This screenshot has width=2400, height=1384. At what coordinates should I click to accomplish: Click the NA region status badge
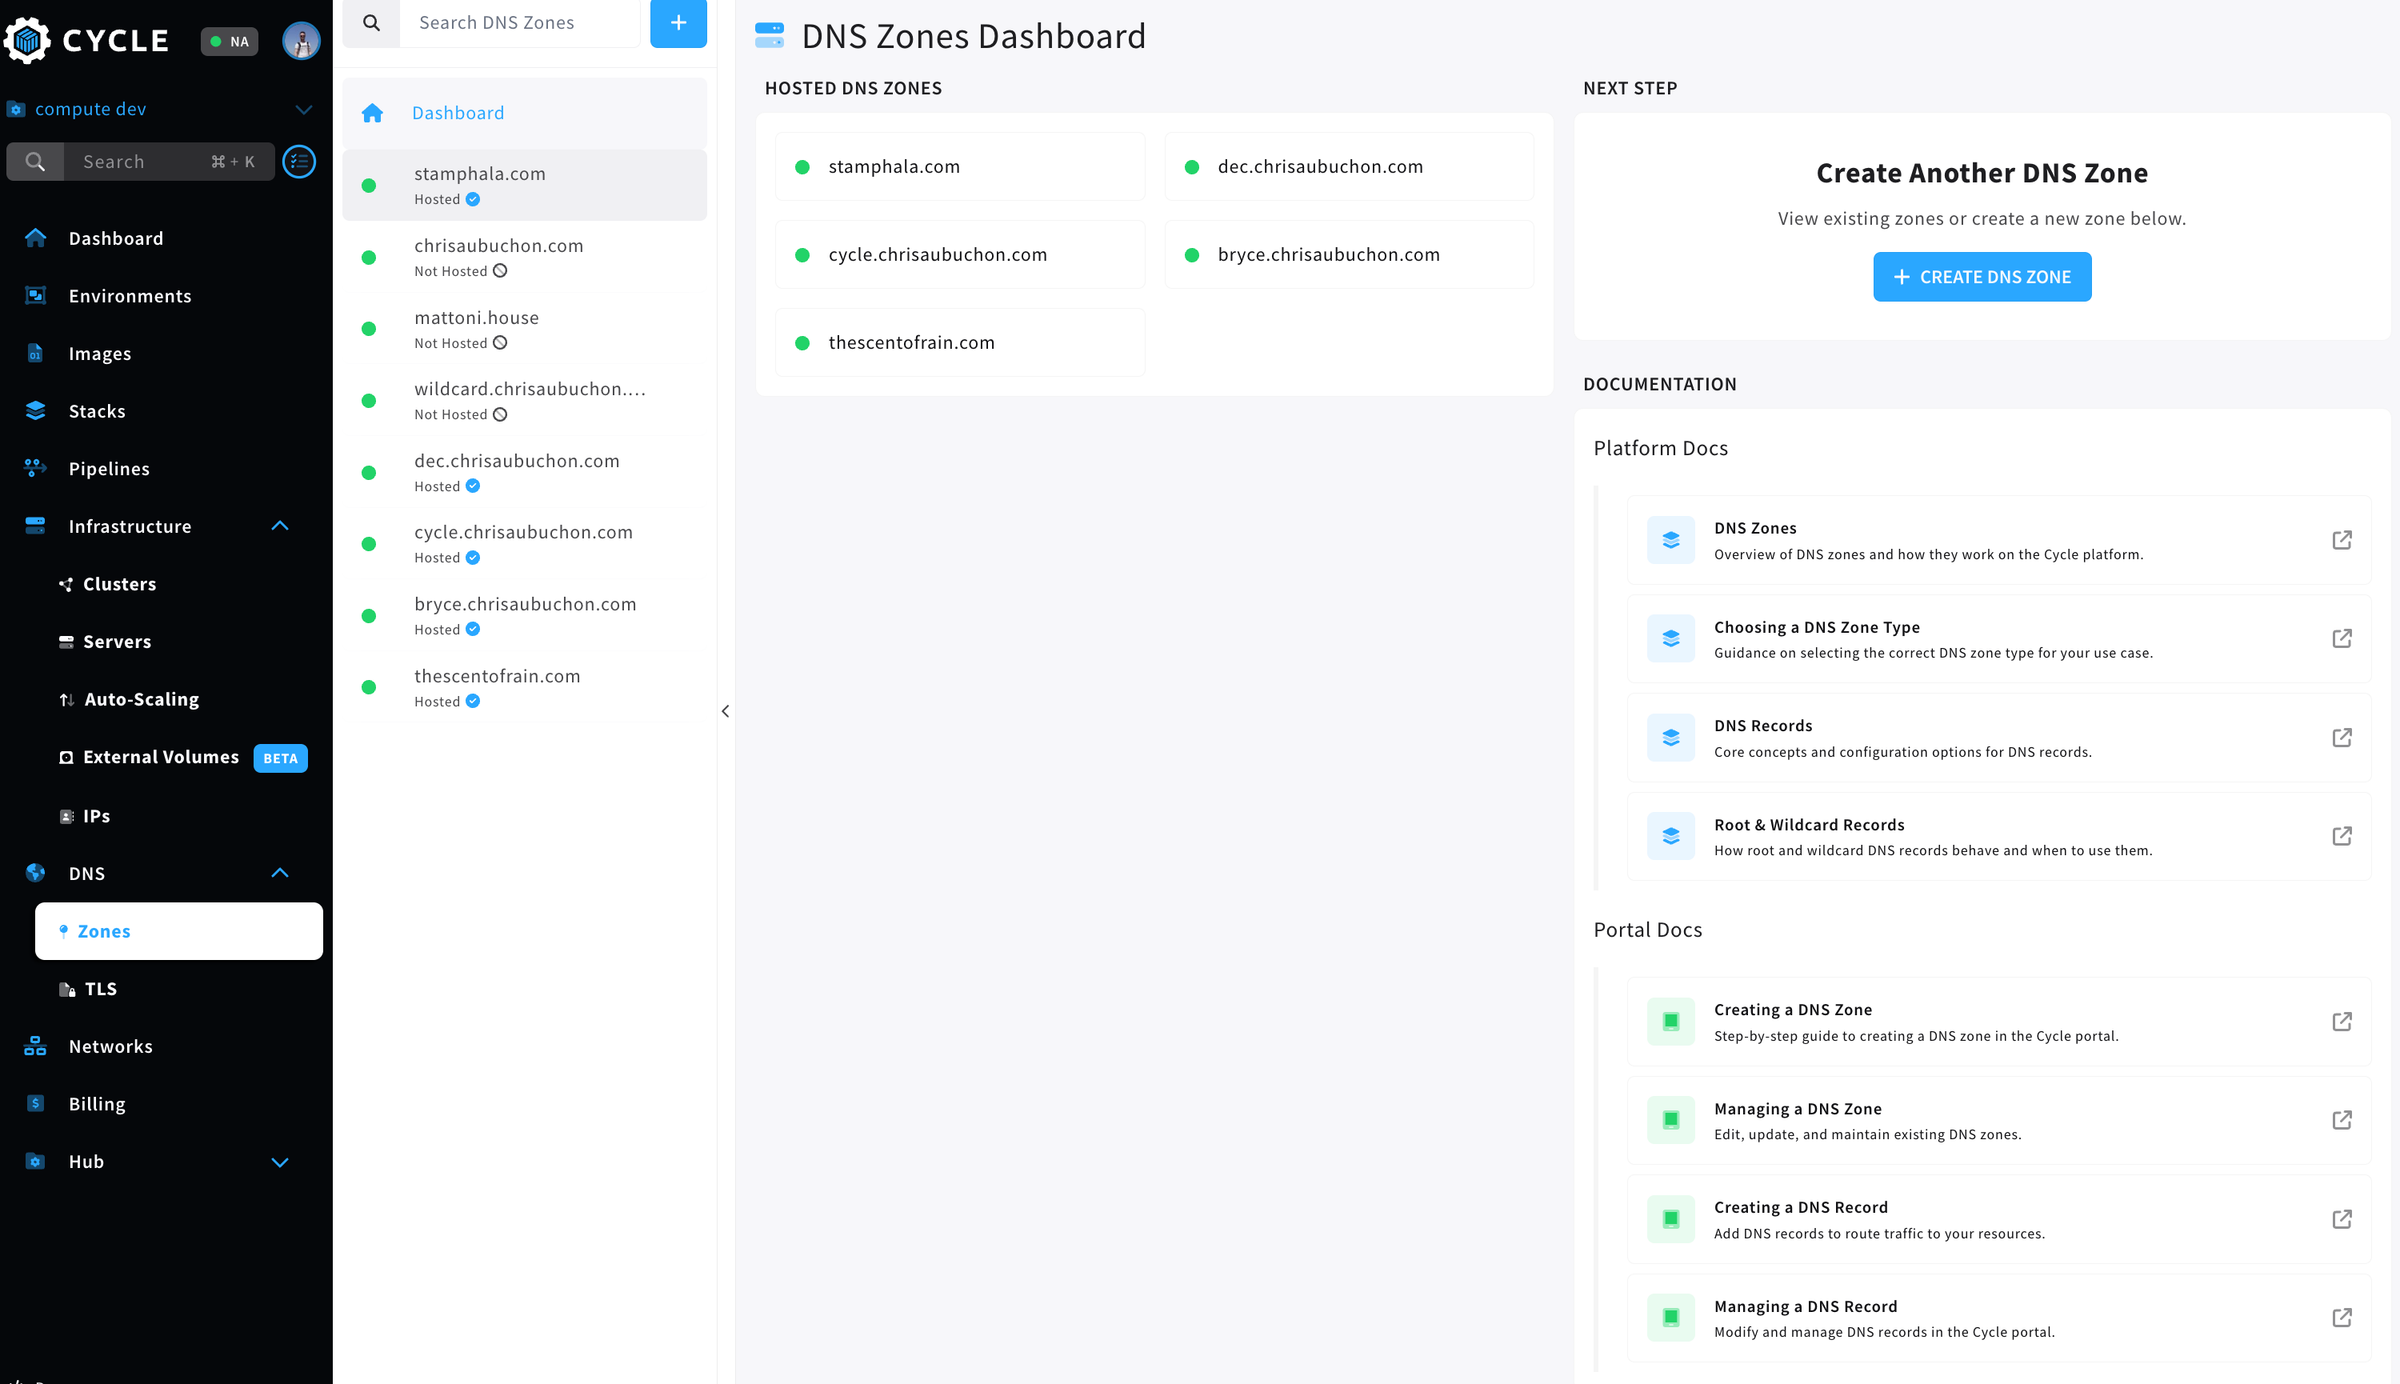(x=229, y=41)
